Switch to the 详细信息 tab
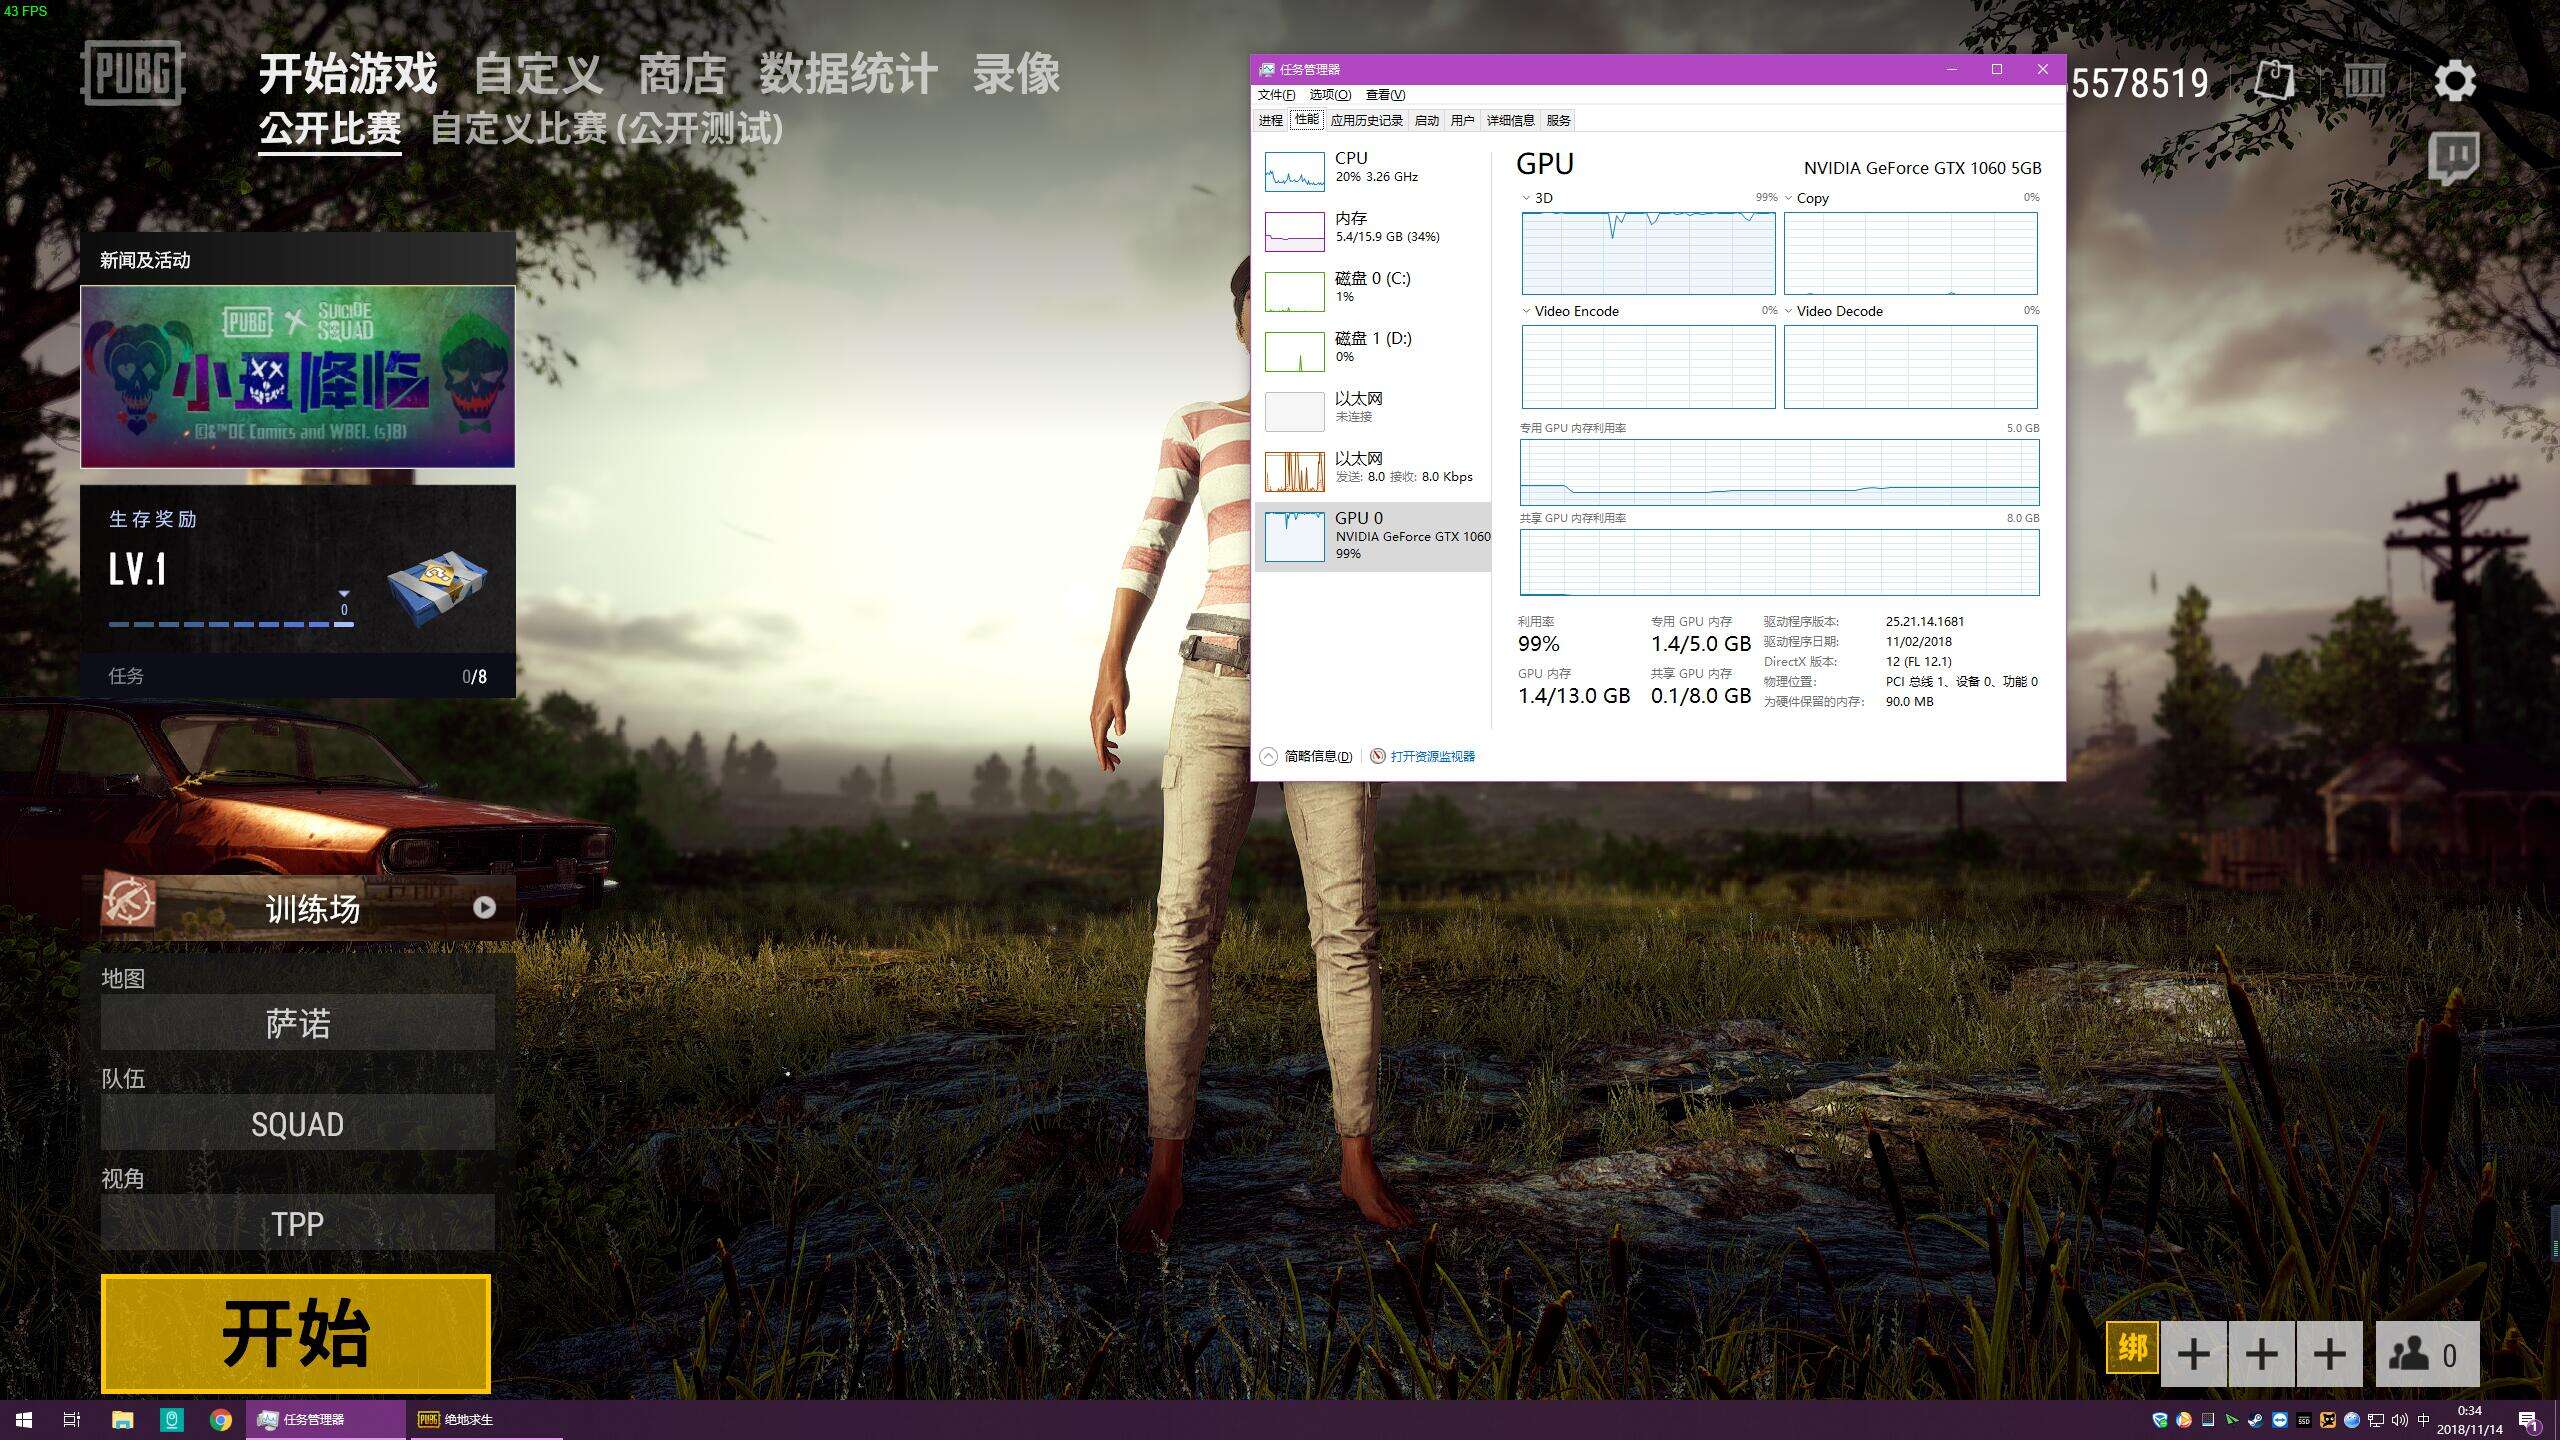Screen dimensions: 2560x1440 click(x=1510, y=120)
